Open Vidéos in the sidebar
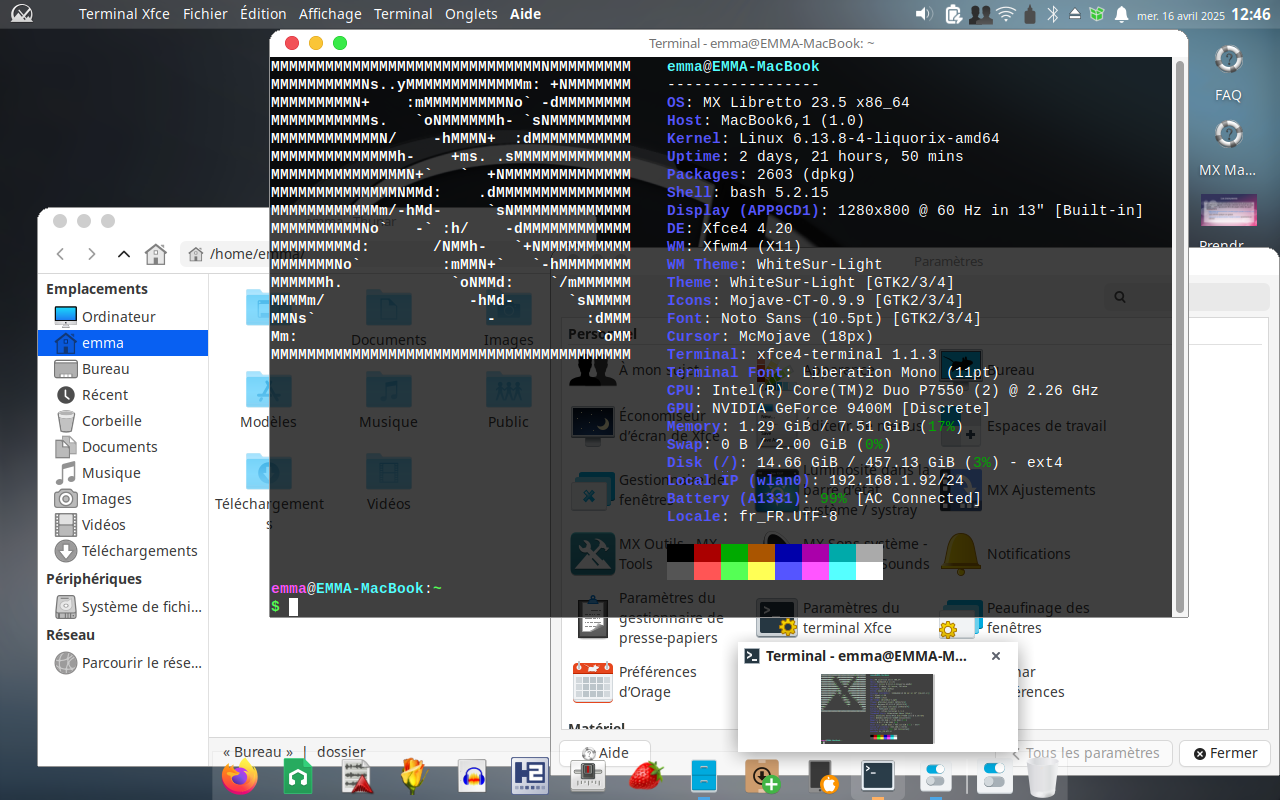 point(123,524)
